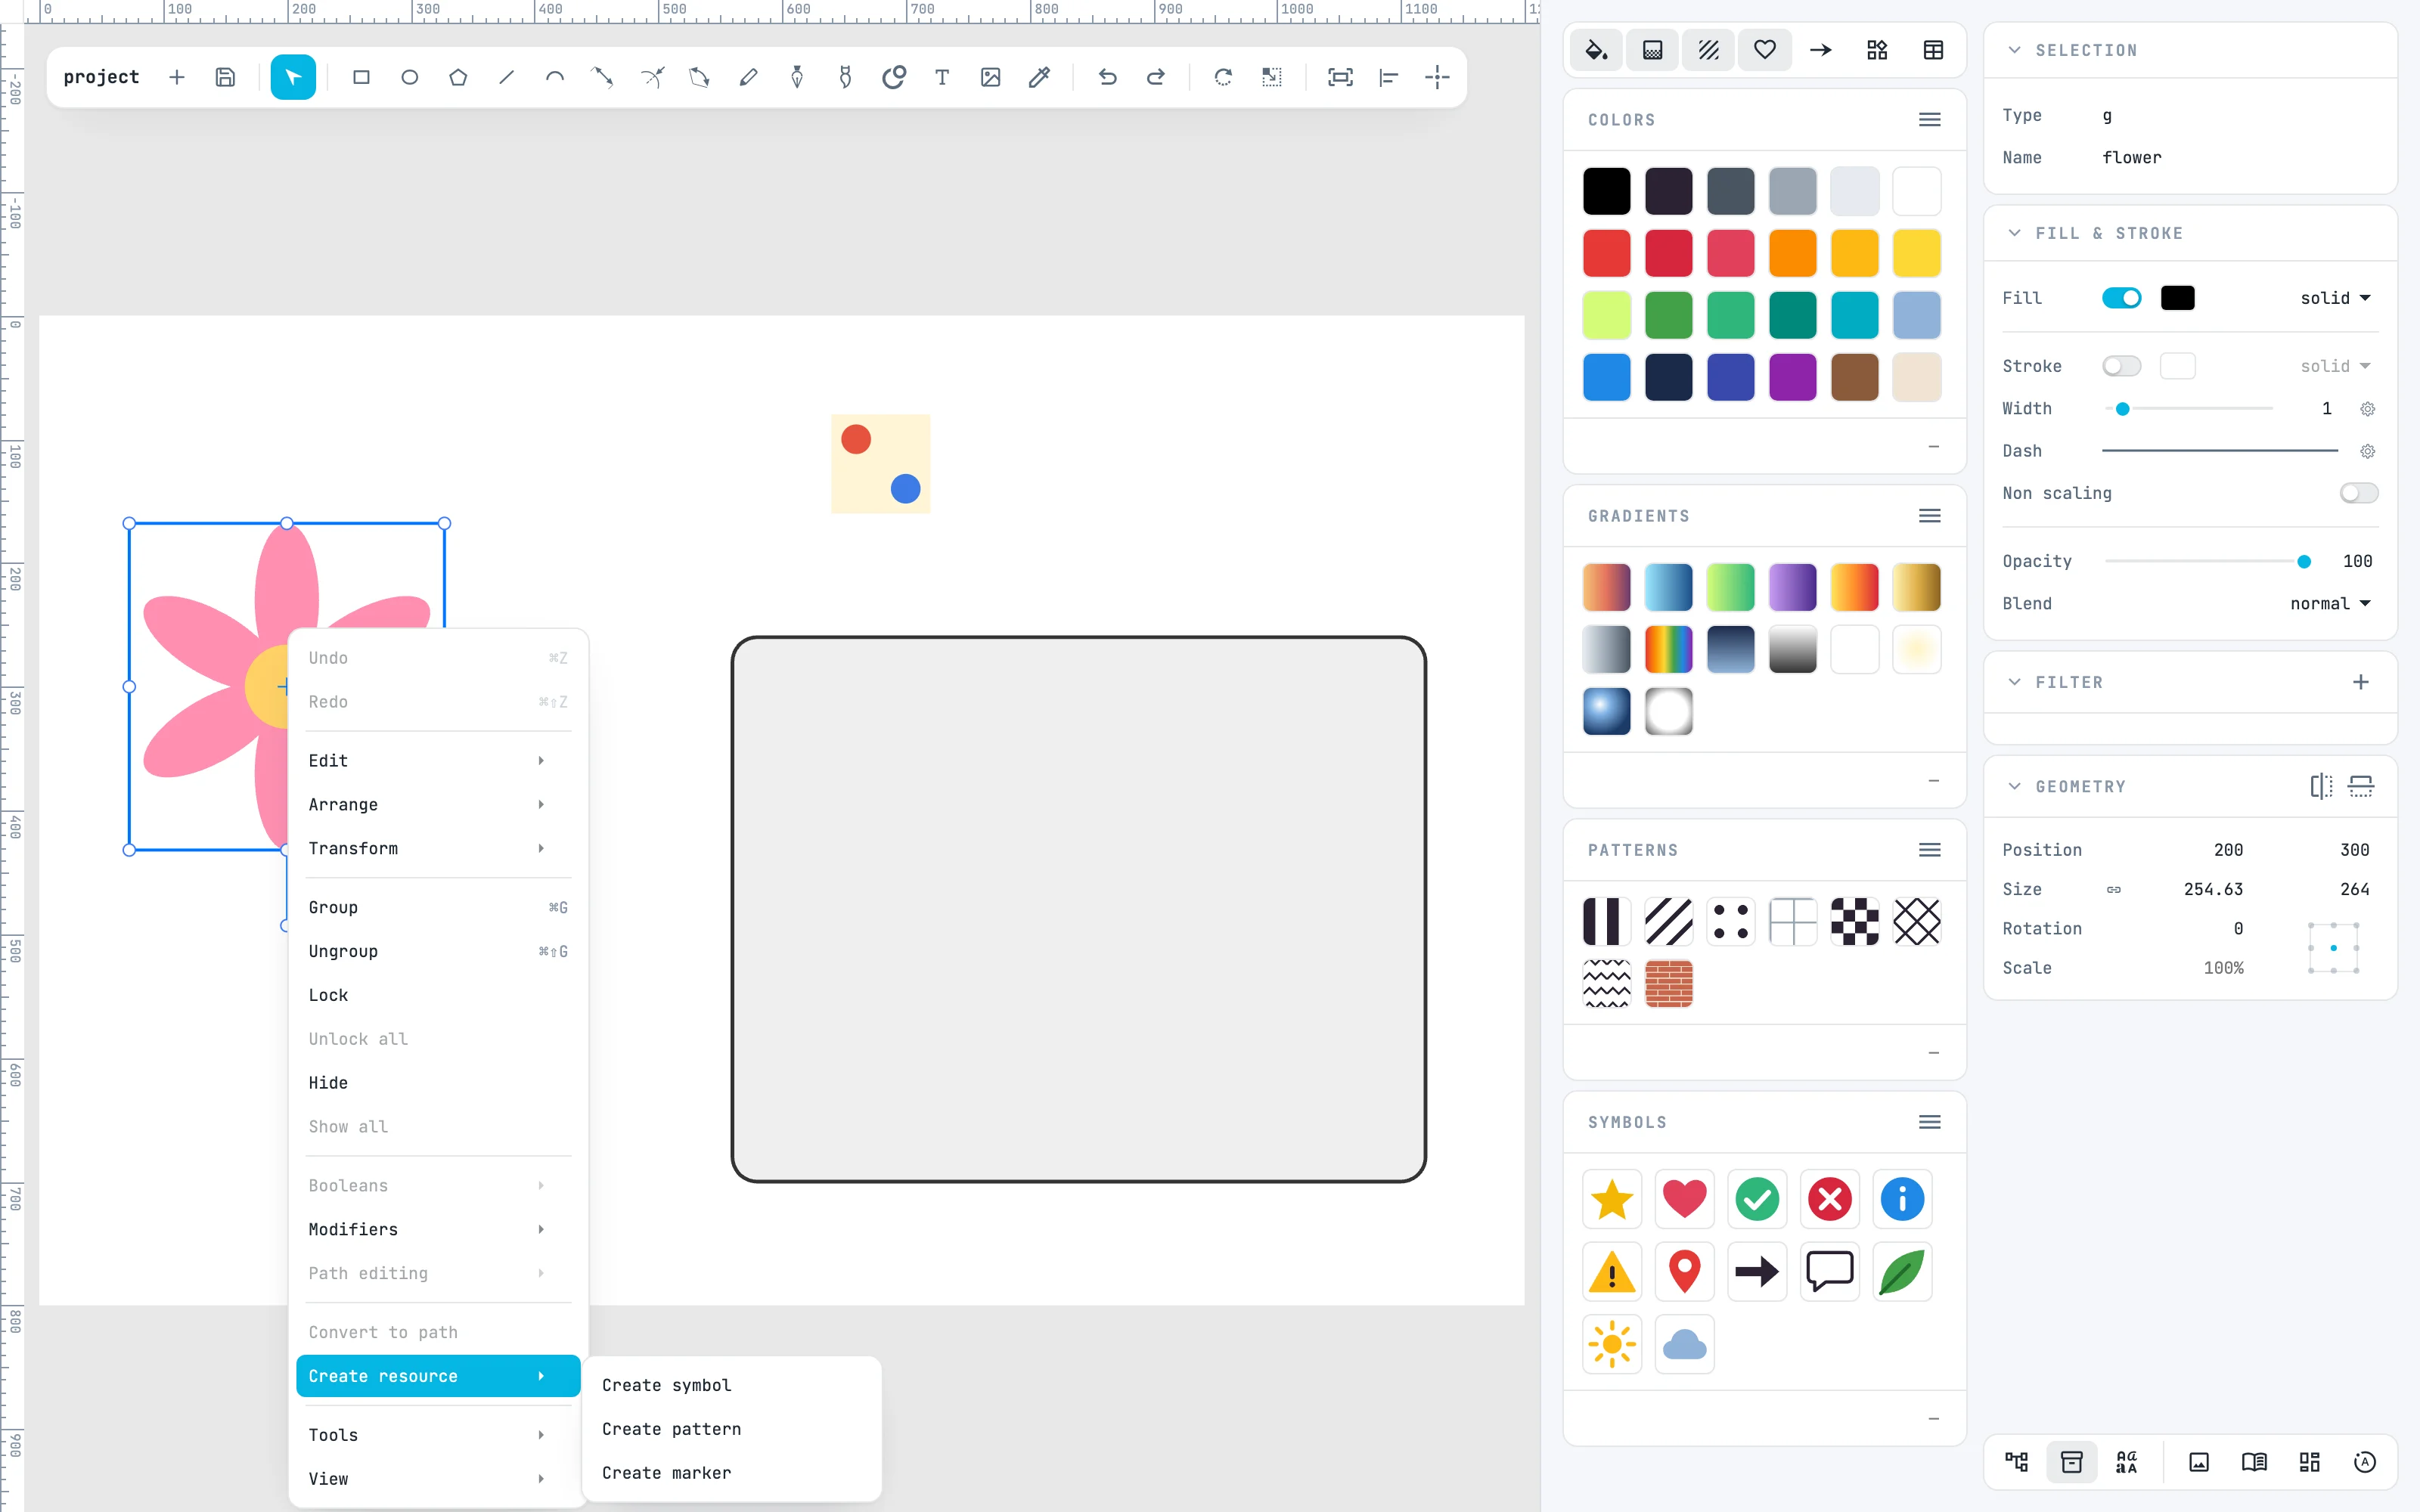
Task: Choose Create symbol from submenu
Action: click(731, 1385)
